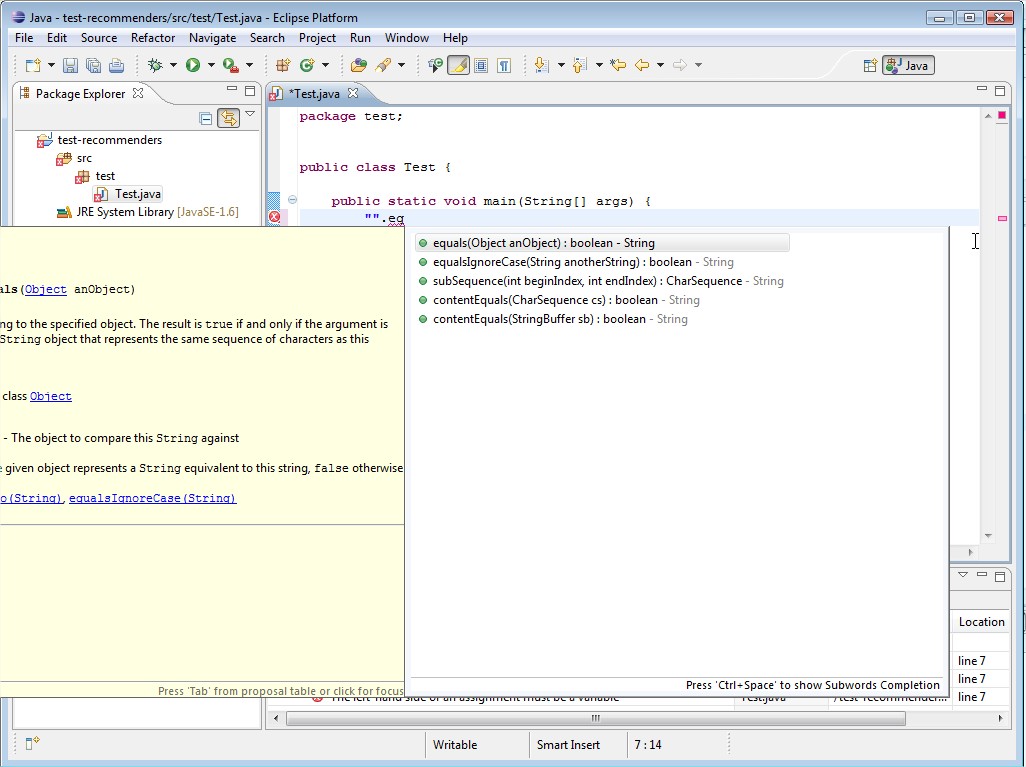Open the Next Annotation dropdown arrow

(x=561, y=65)
